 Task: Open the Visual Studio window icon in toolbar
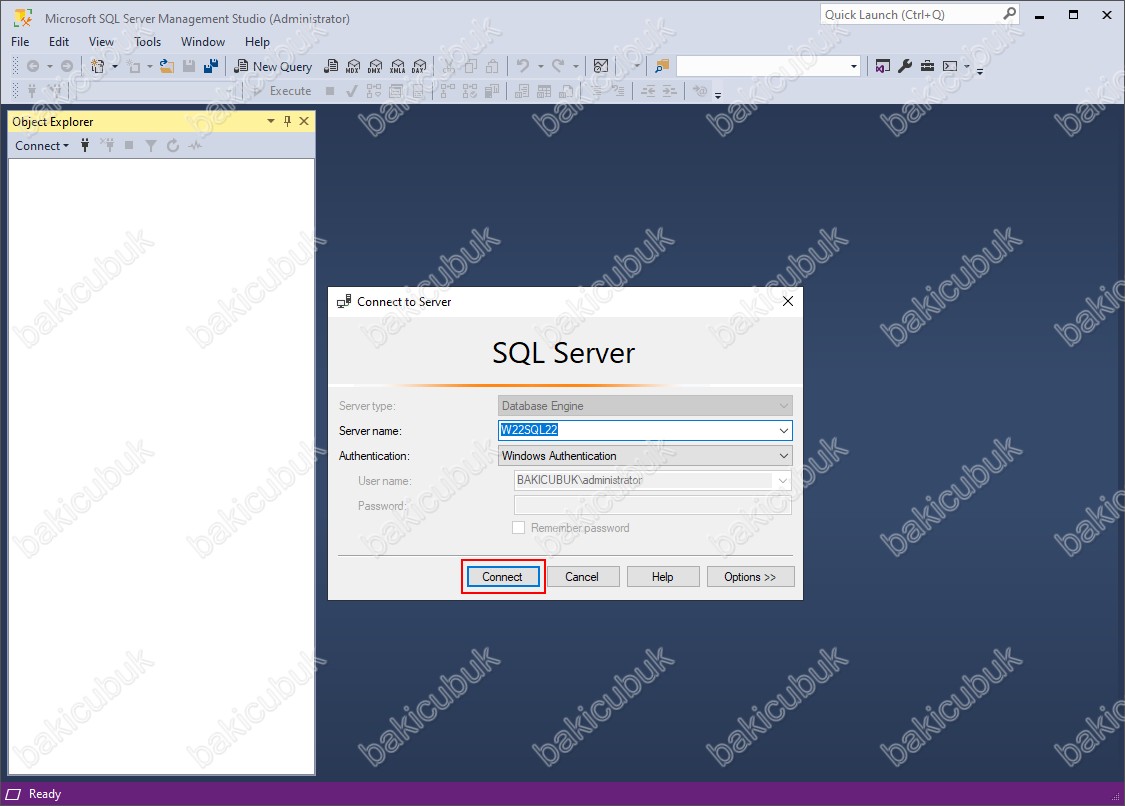[882, 66]
